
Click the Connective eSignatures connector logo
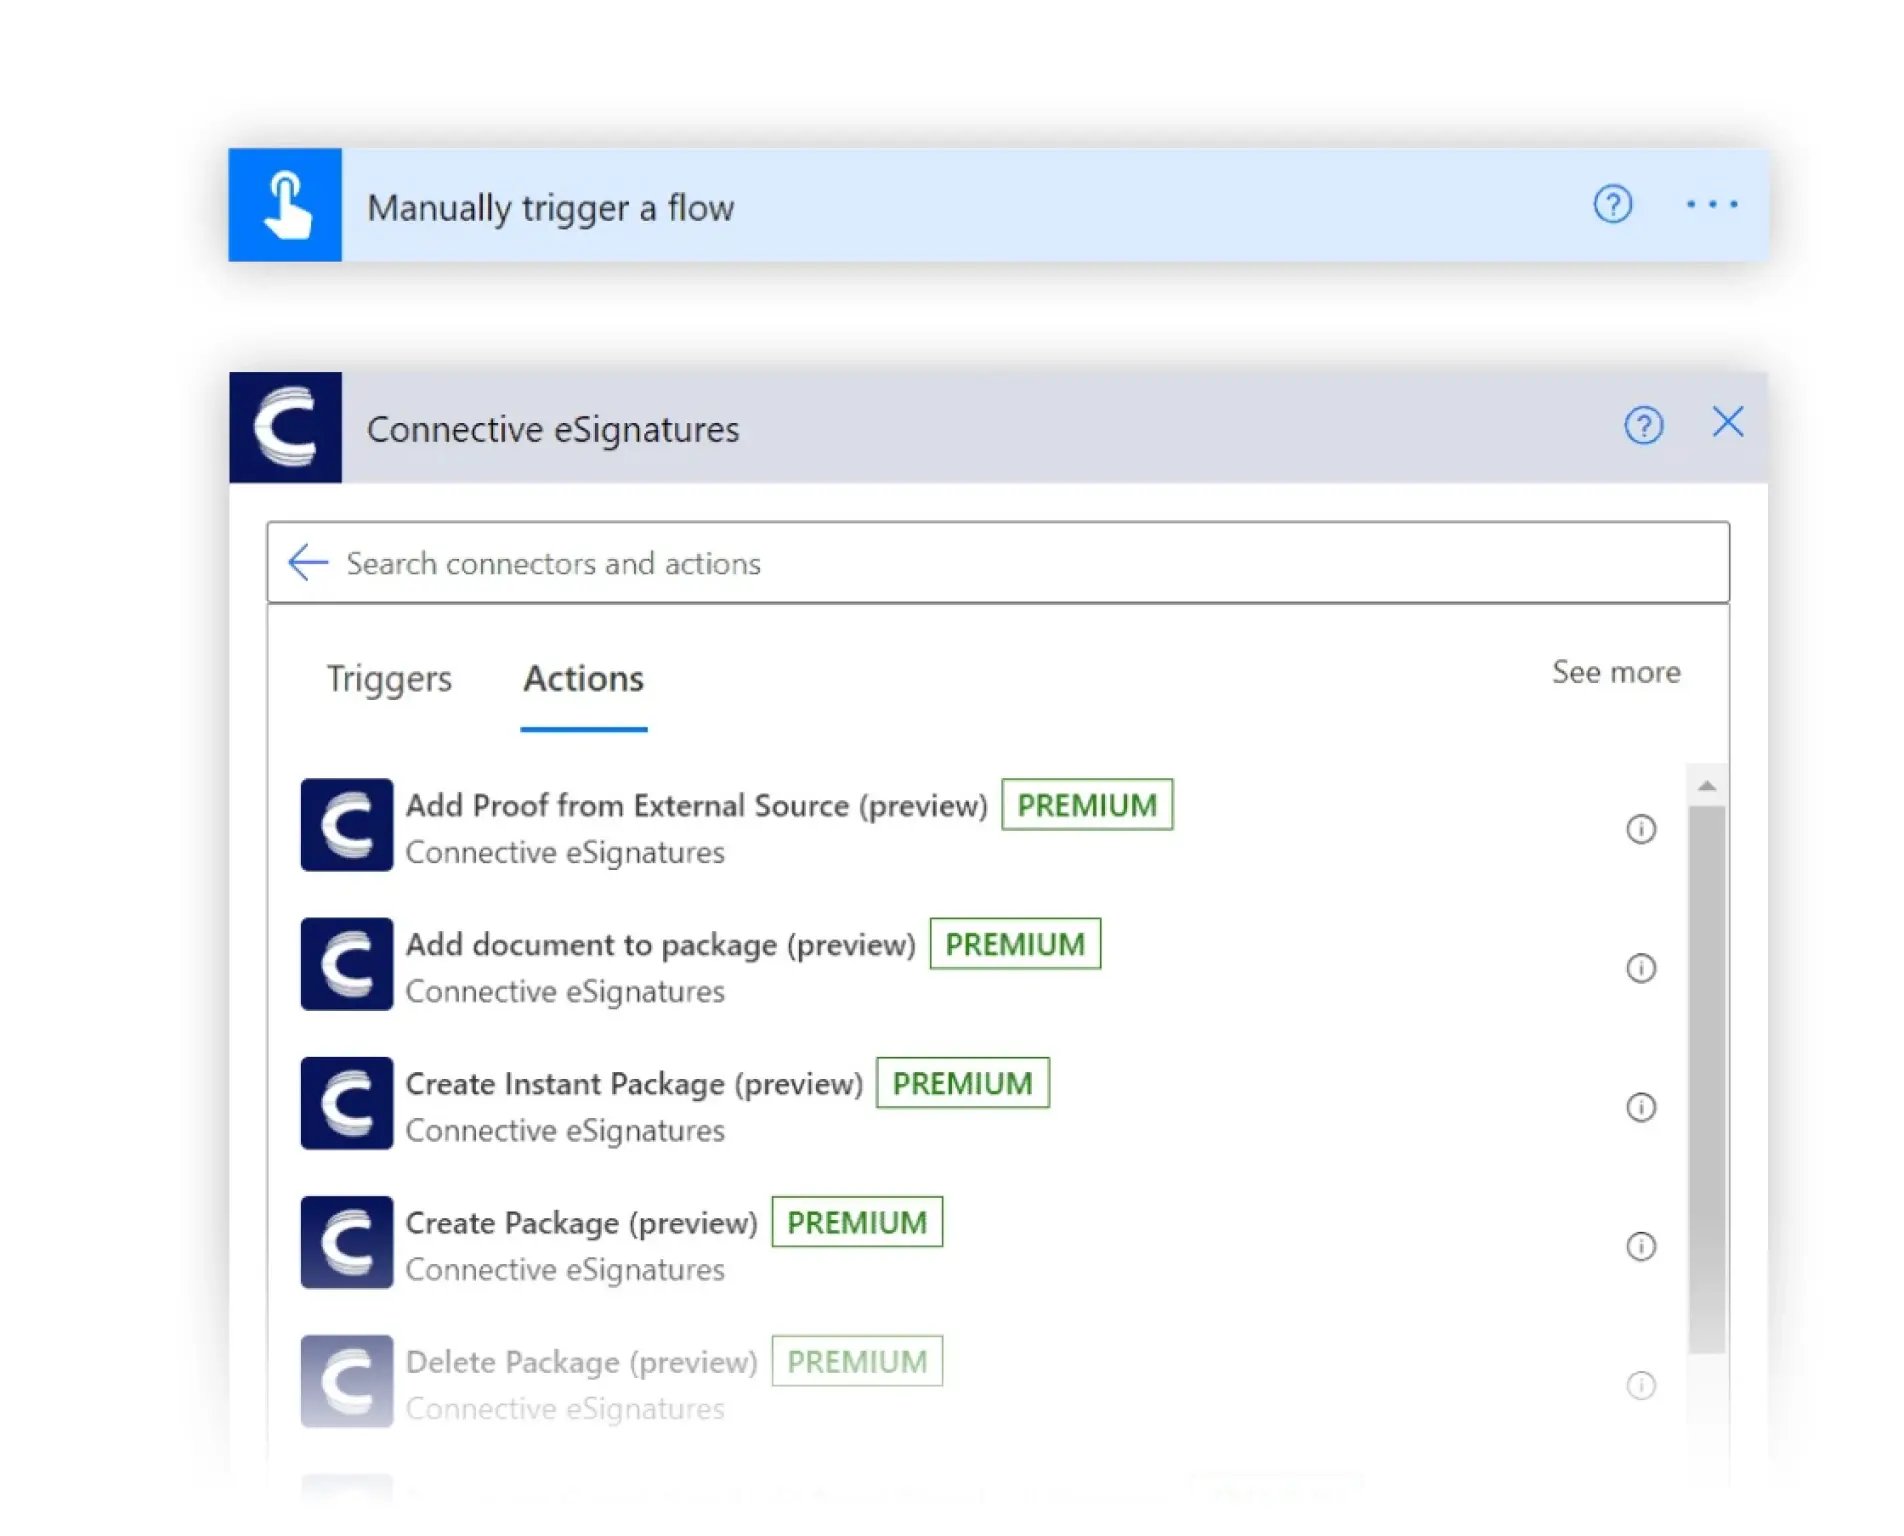[x=285, y=428]
